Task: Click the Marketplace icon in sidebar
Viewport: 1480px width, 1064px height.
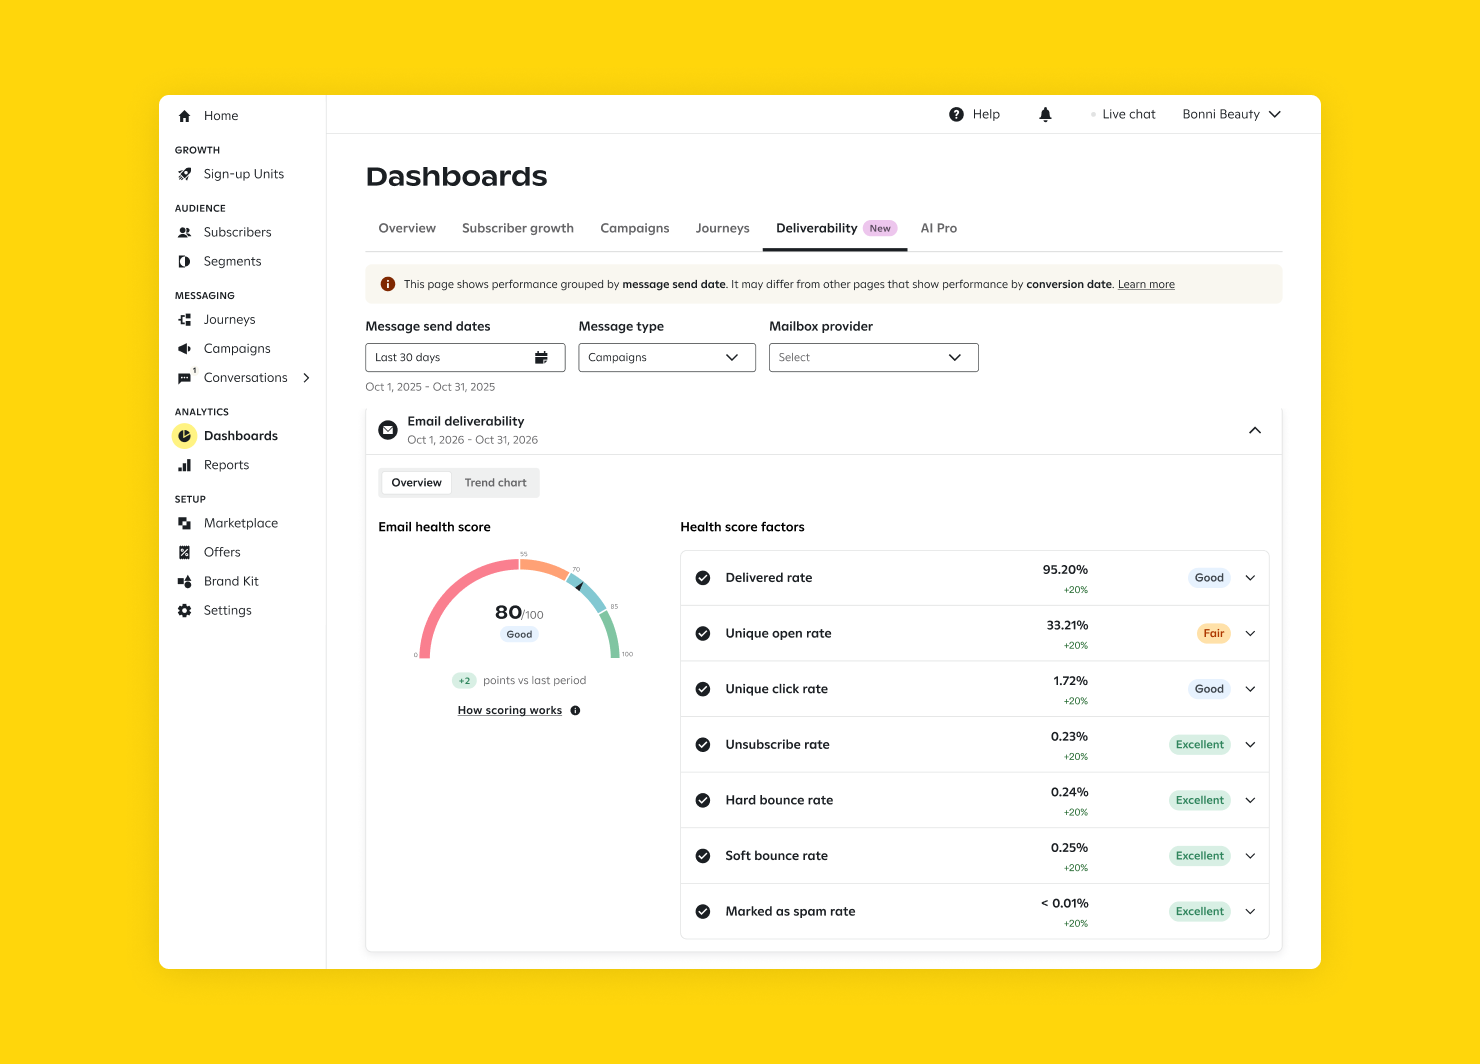Action: tap(184, 523)
